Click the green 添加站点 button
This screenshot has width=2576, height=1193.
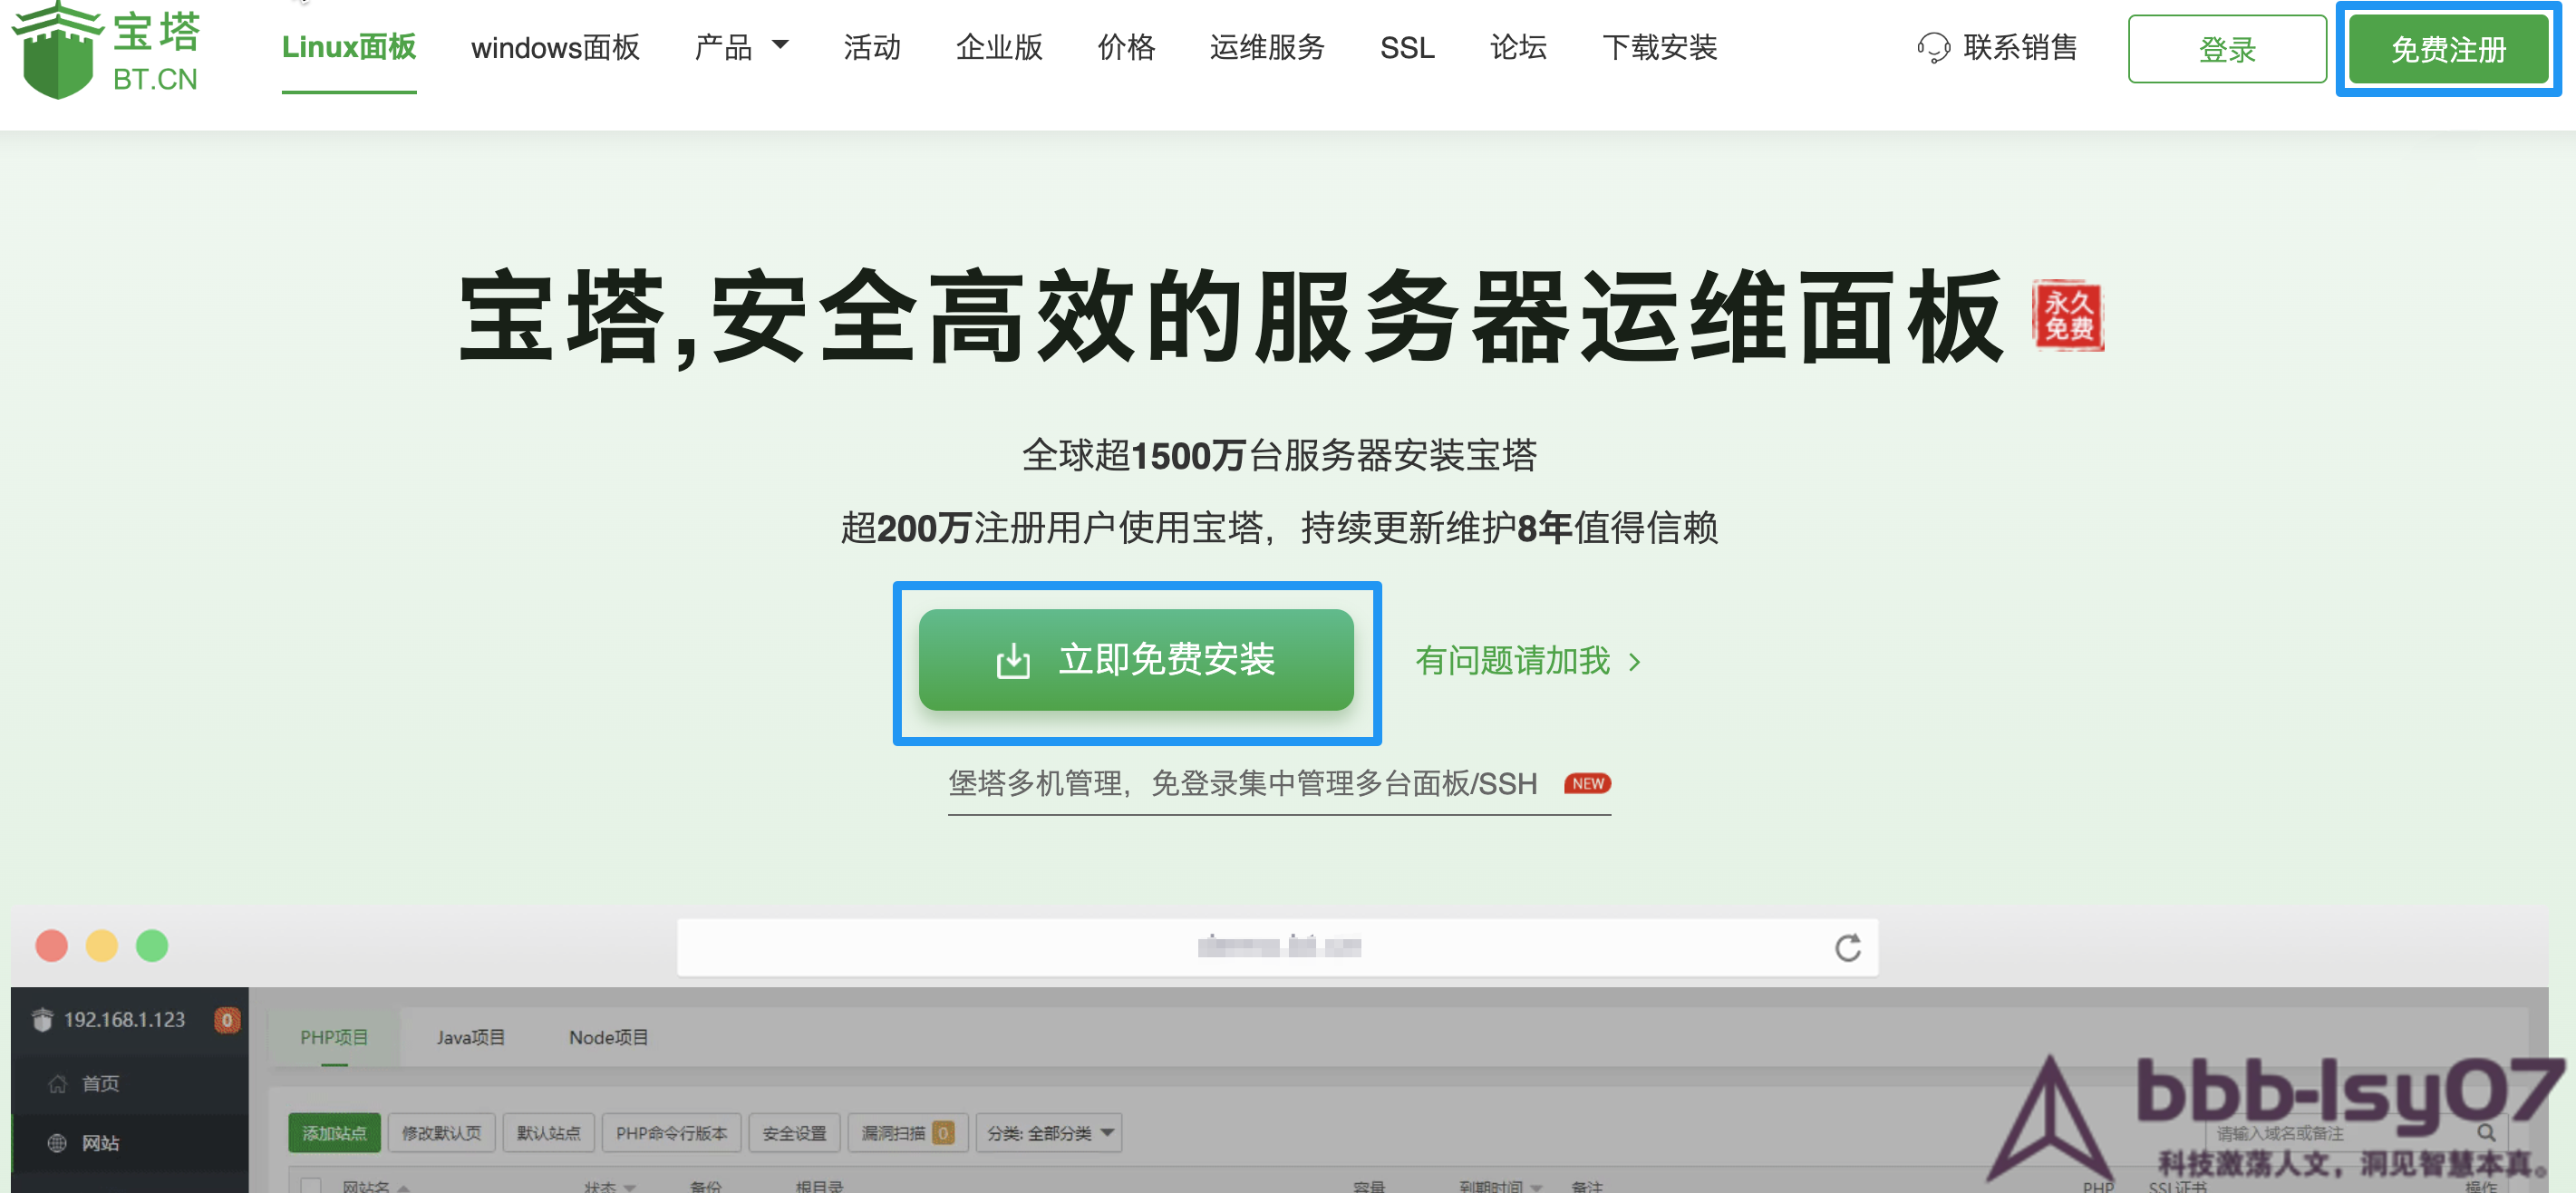(x=334, y=1133)
